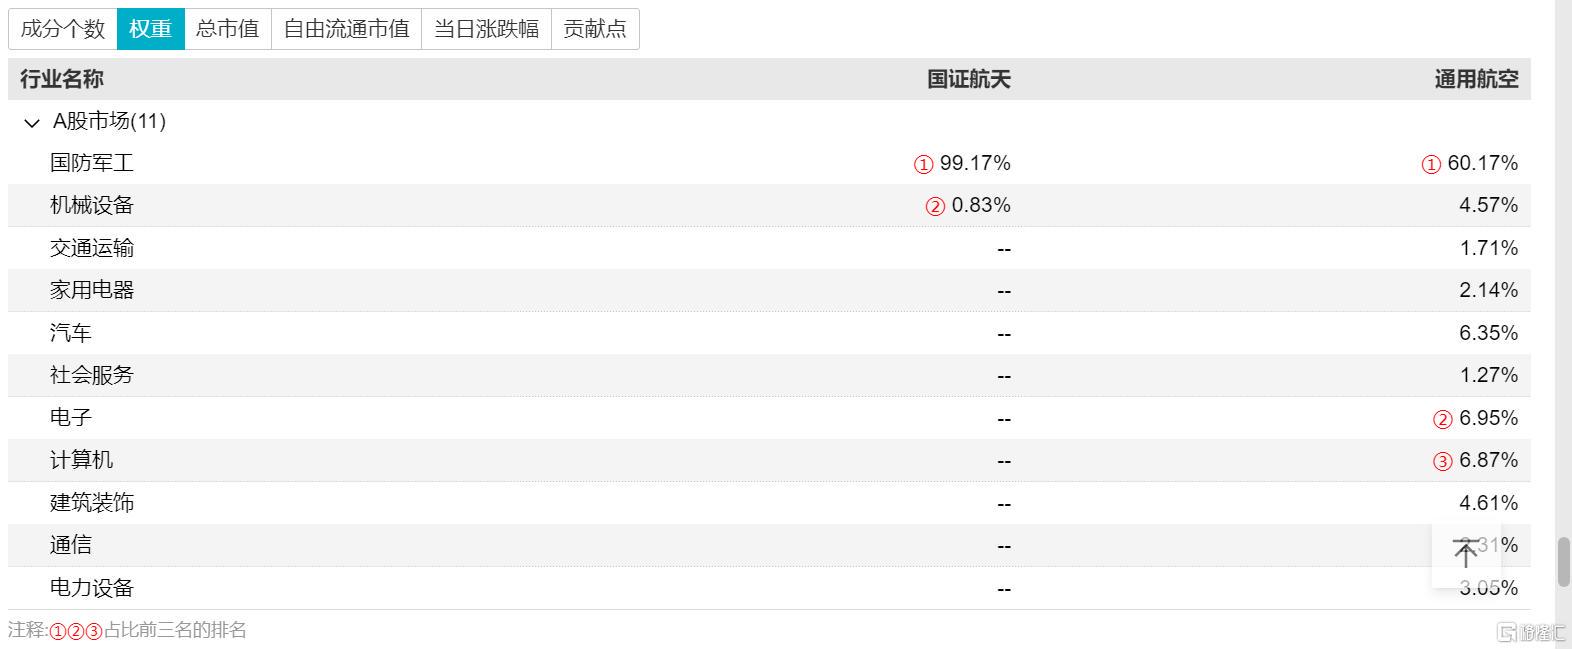
Task: Click the back-to-top arrow icon
Action: coord(1465,553)
